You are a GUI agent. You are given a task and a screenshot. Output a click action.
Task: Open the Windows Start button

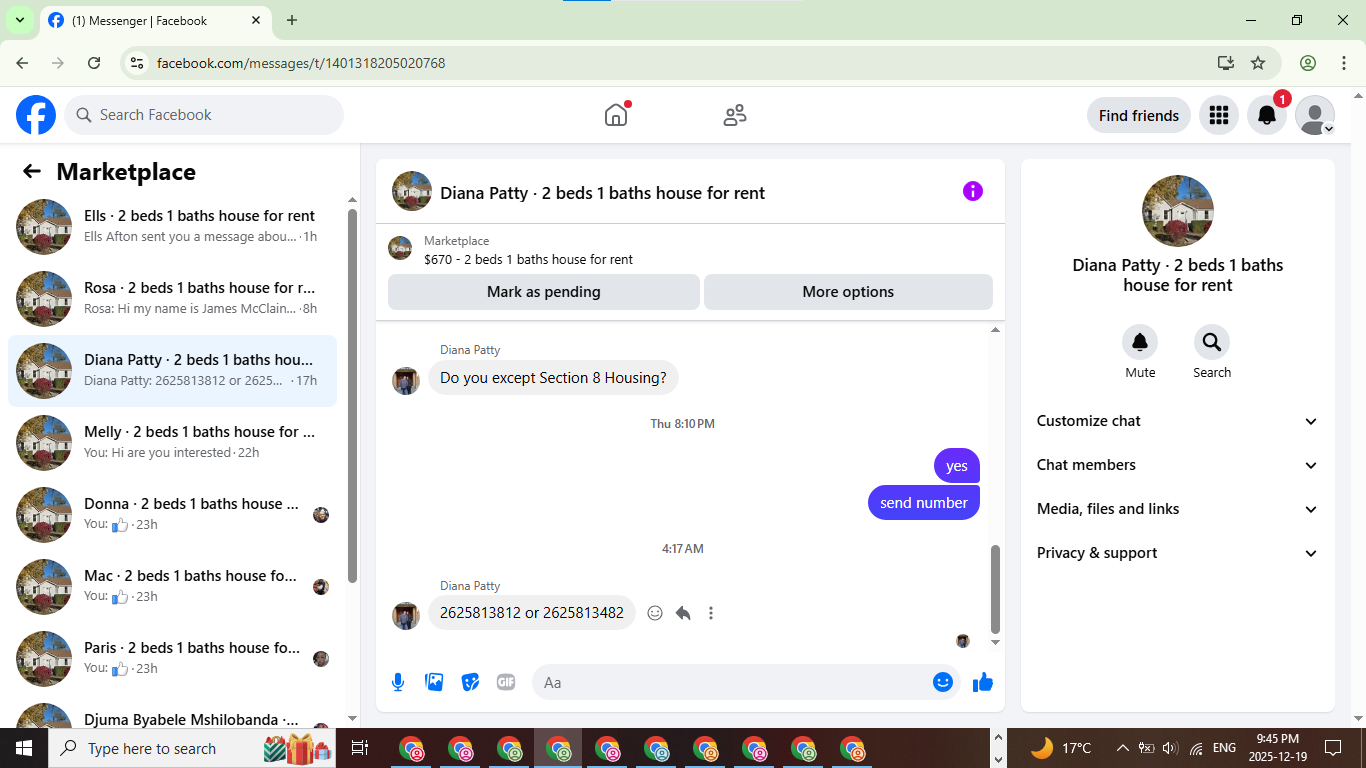coord(24,748)
